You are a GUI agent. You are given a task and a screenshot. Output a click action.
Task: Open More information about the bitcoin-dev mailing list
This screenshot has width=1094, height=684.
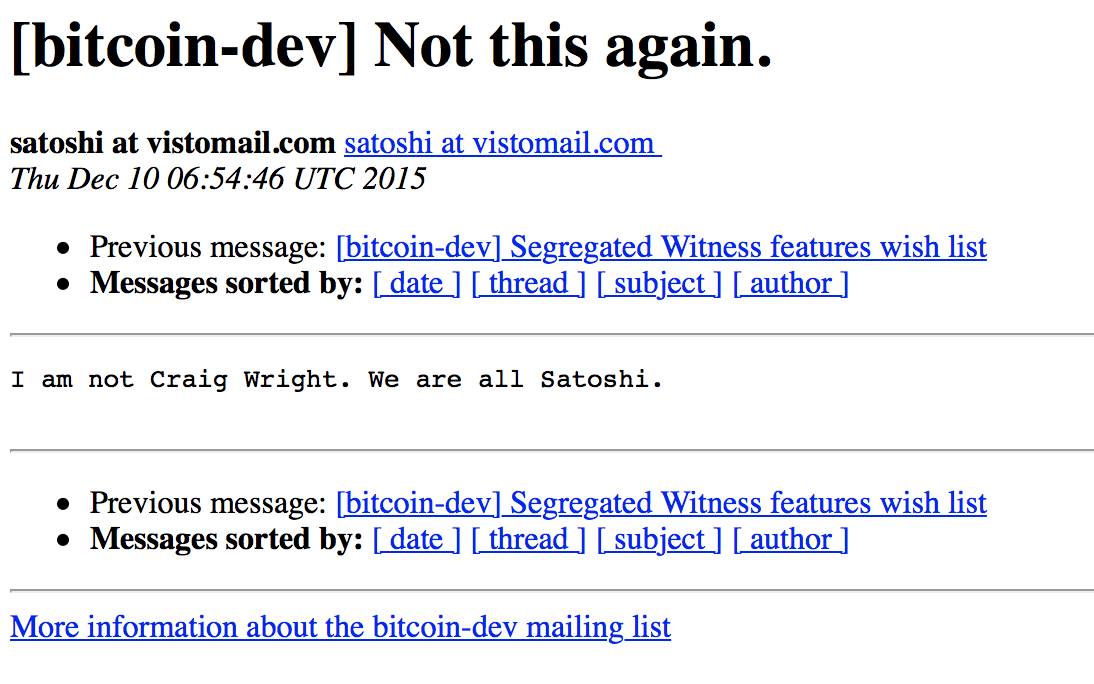(x=340, y=628)
